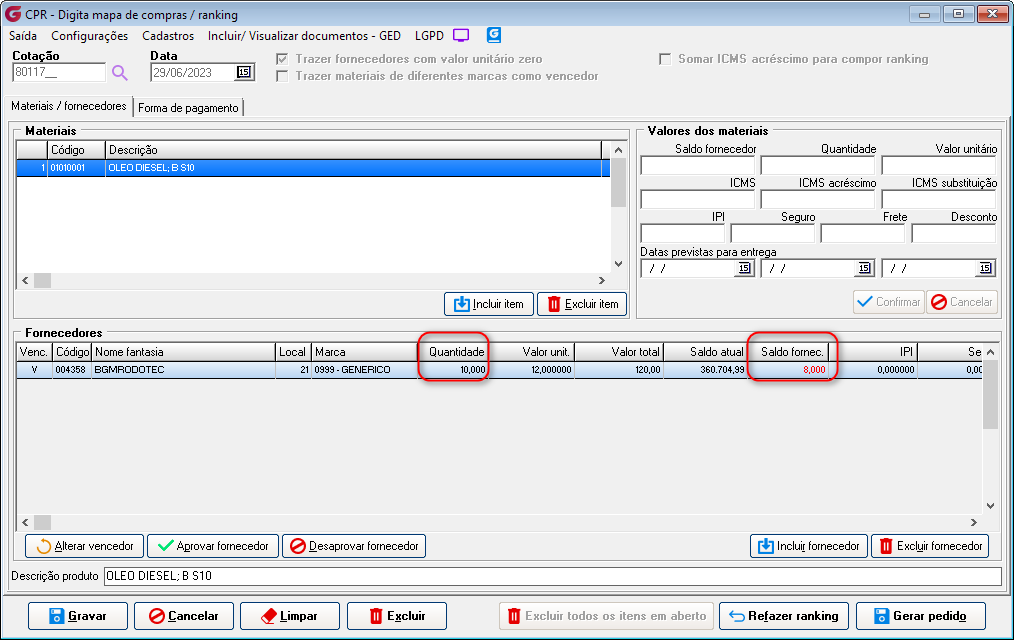
Task: Click Cancelar button in Valores dos materiais
Action: [962, 302]
